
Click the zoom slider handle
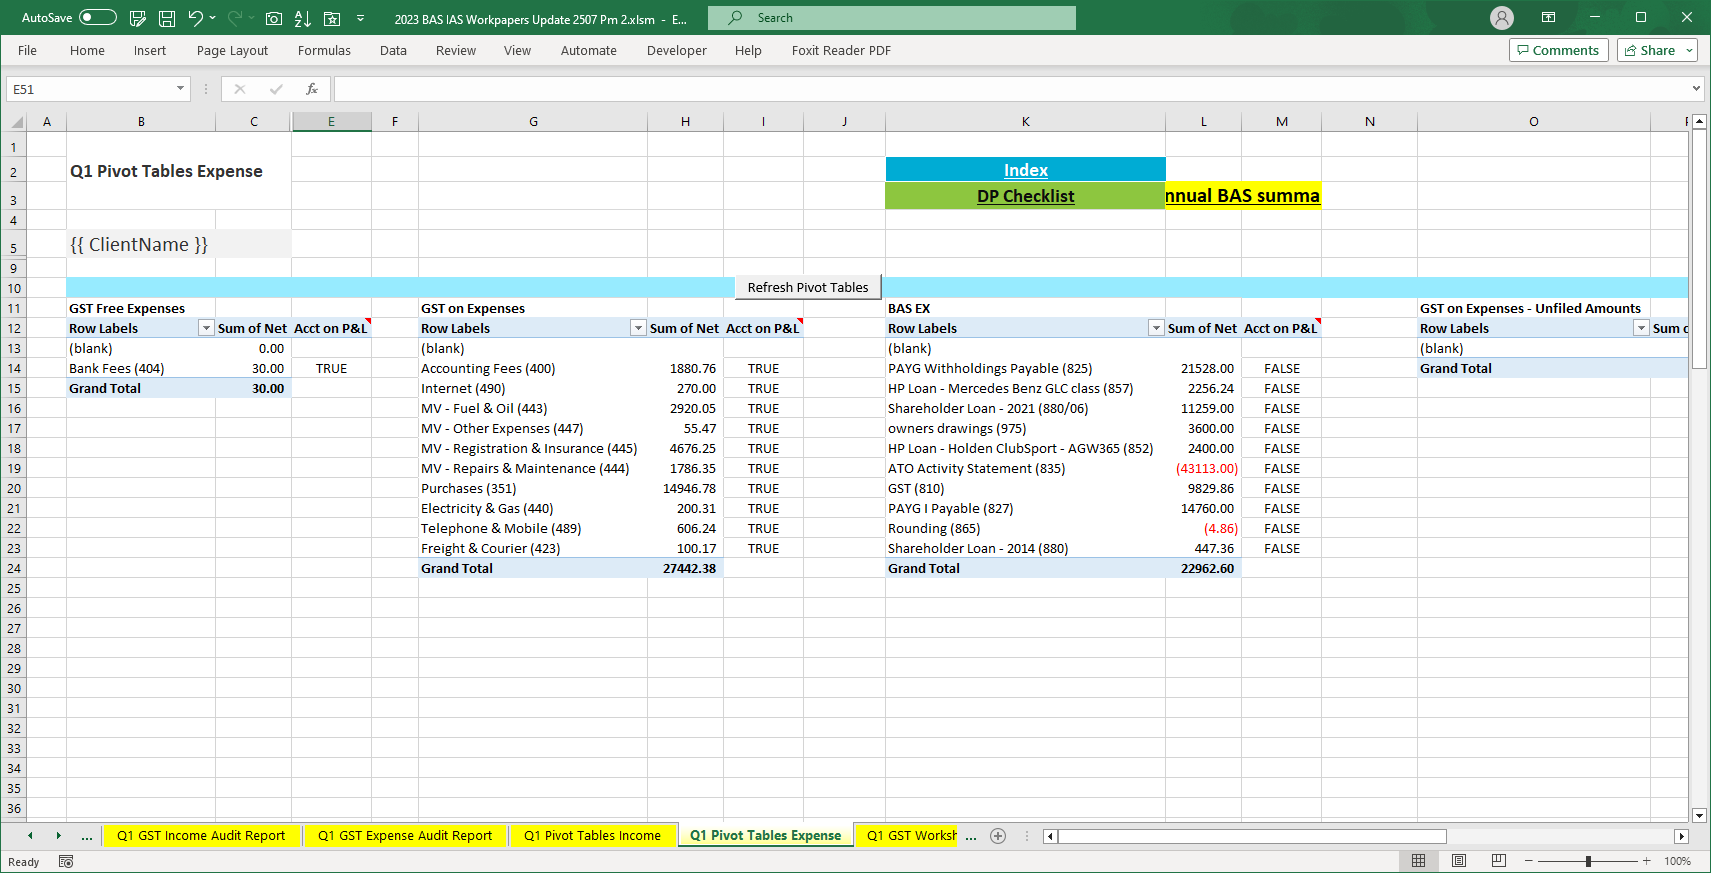point(1588,861)
